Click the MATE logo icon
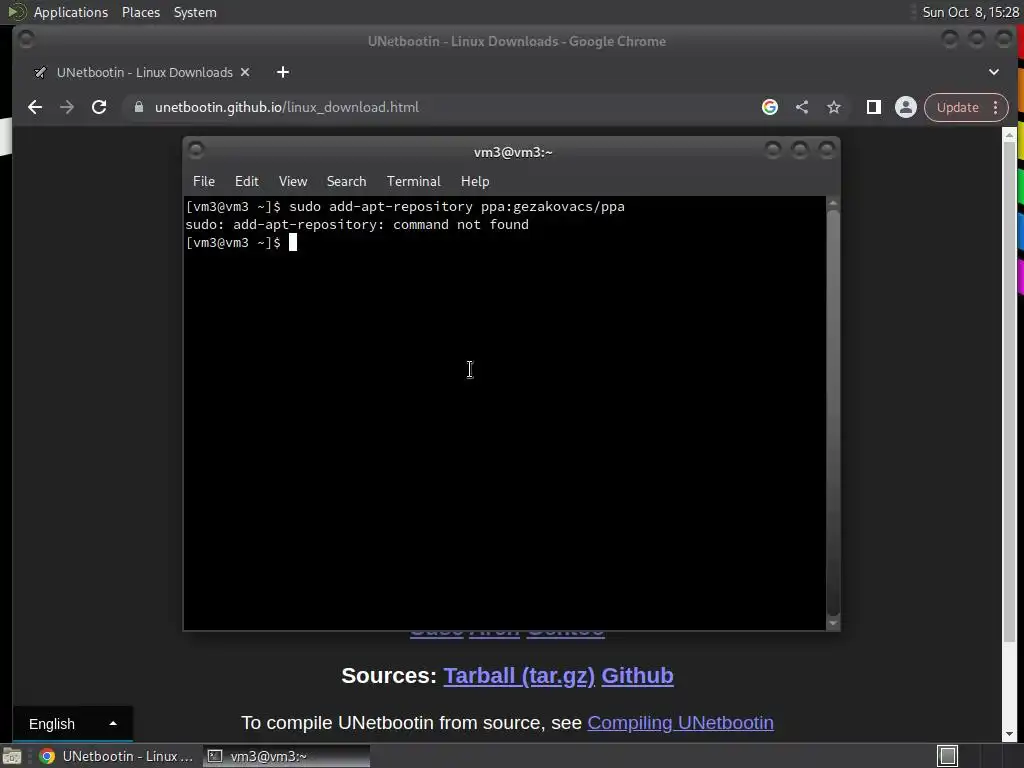This screenshot has height=768, width=1024. pyautogui.click(x=16, y=12)
